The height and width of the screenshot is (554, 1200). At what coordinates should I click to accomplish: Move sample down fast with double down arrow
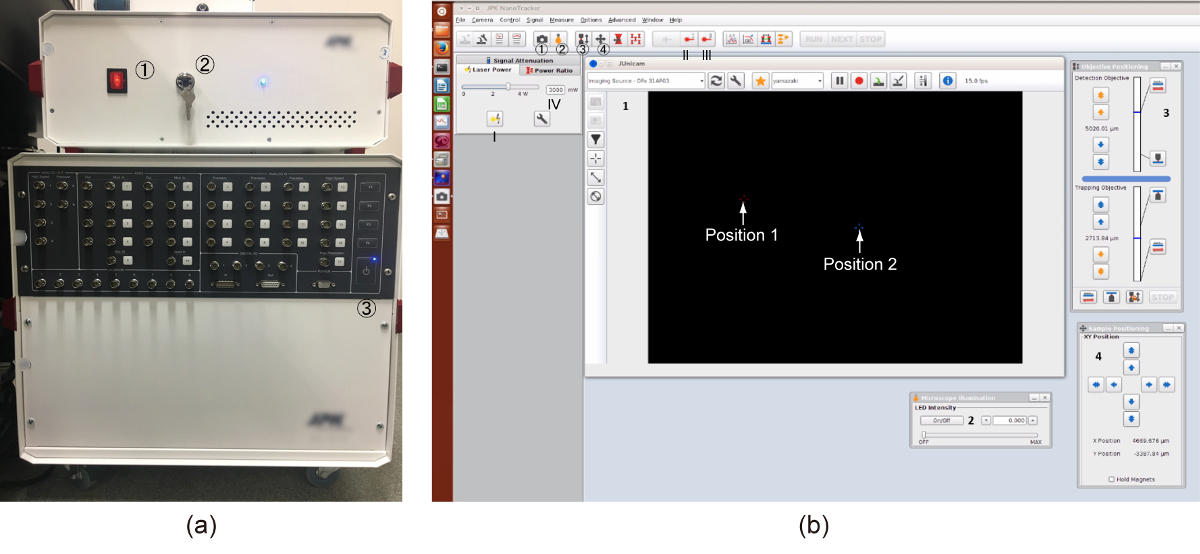(1131, 418)
